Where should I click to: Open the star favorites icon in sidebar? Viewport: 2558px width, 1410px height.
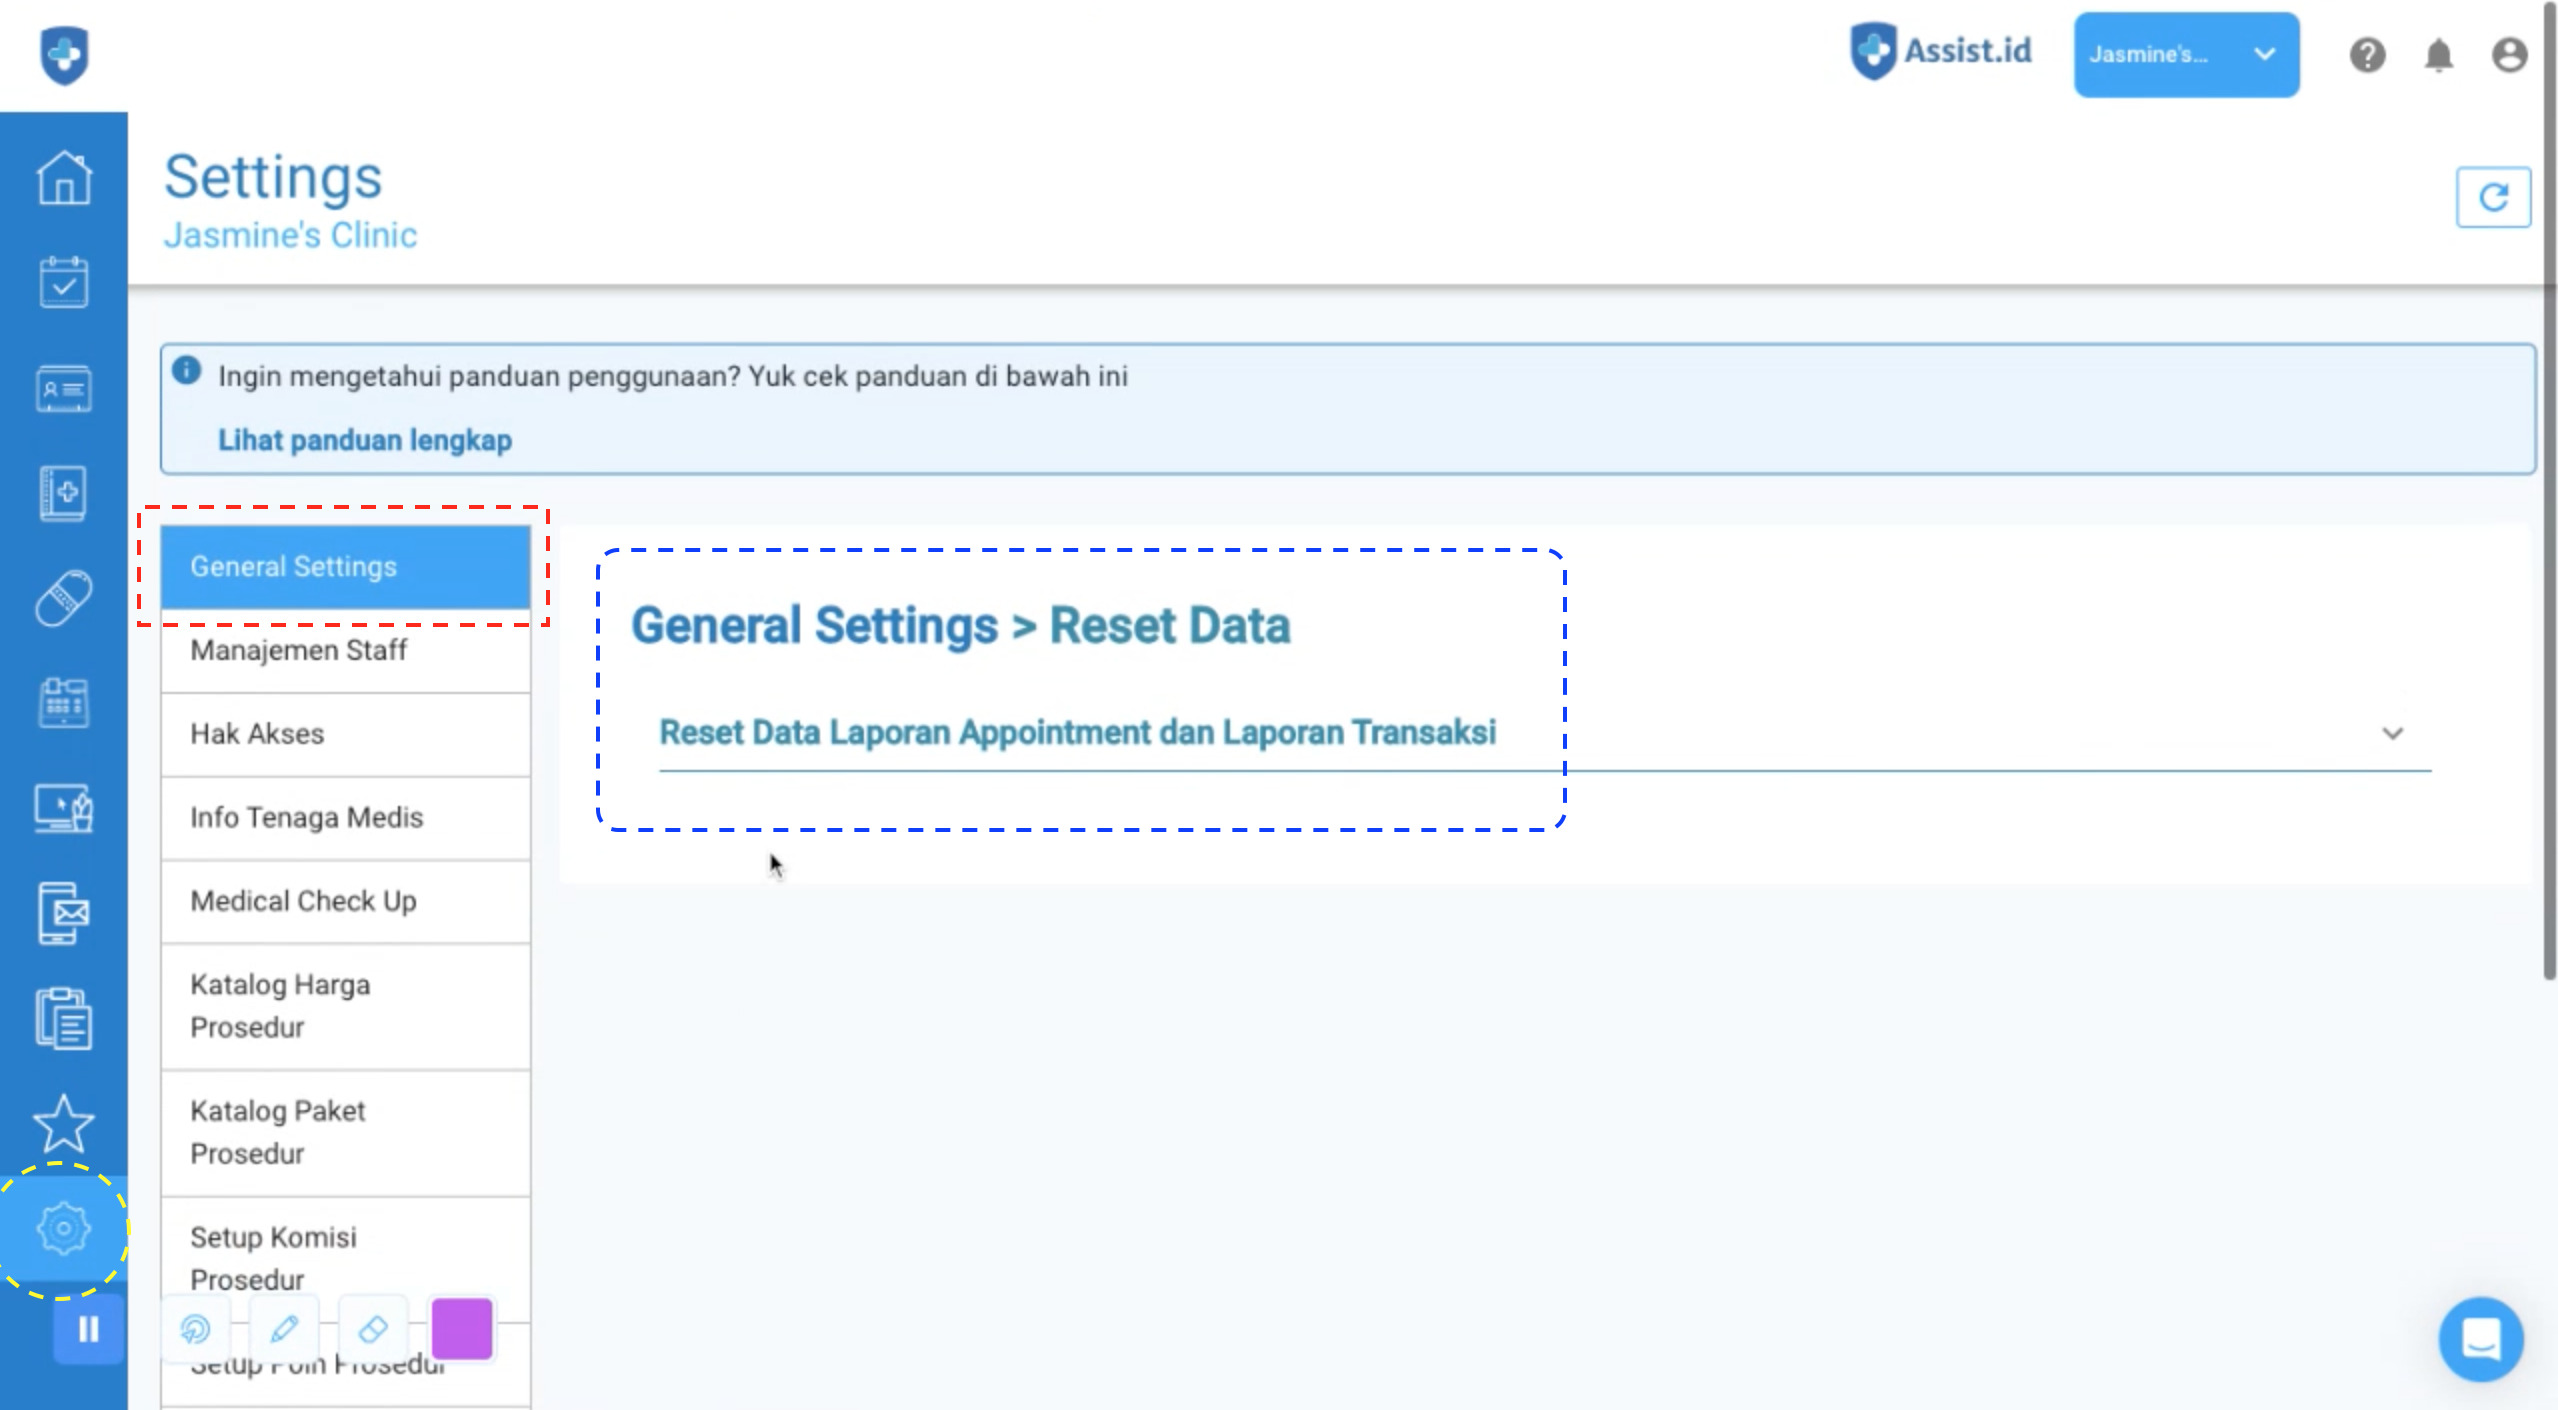[x=64, y=1123]
